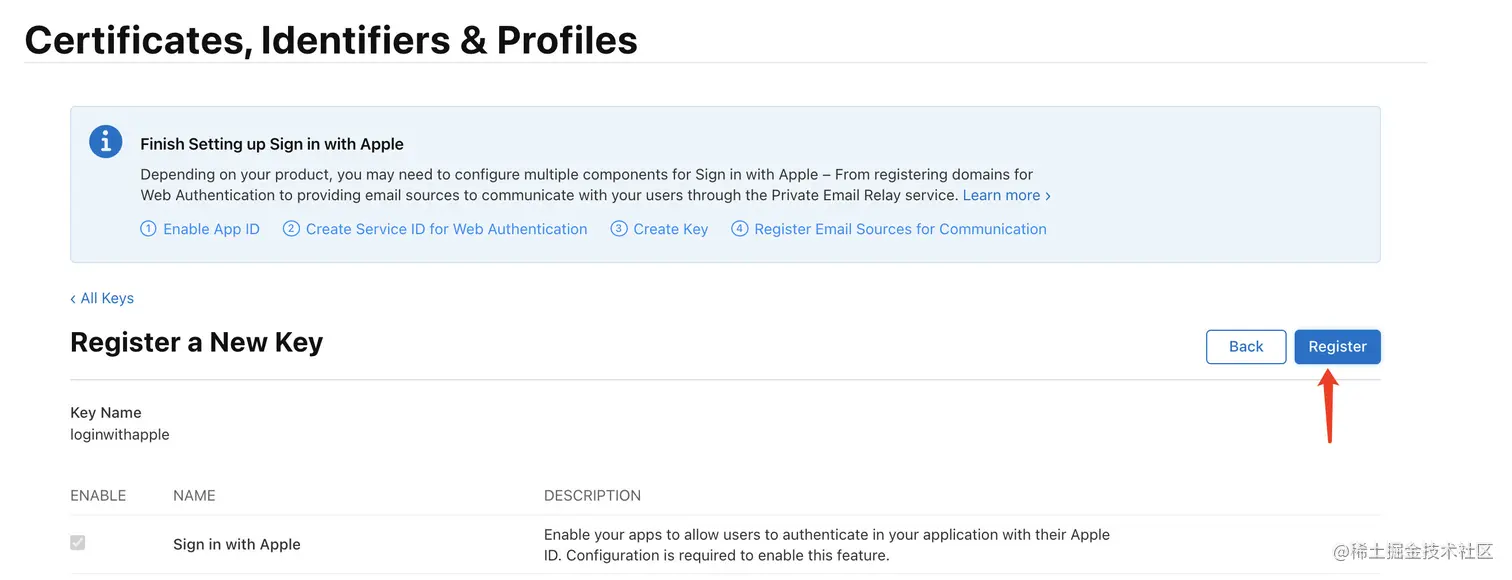Return to the All Keys list
1512x580 pixels.
[107, 298]
